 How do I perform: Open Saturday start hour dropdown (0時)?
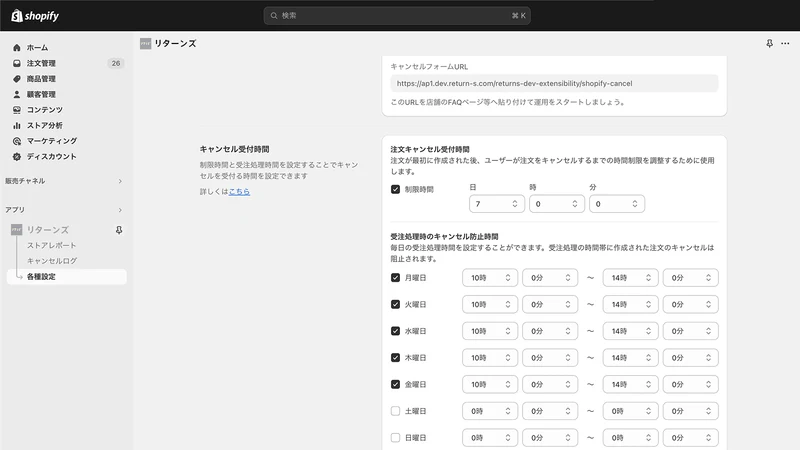(490, 411)
